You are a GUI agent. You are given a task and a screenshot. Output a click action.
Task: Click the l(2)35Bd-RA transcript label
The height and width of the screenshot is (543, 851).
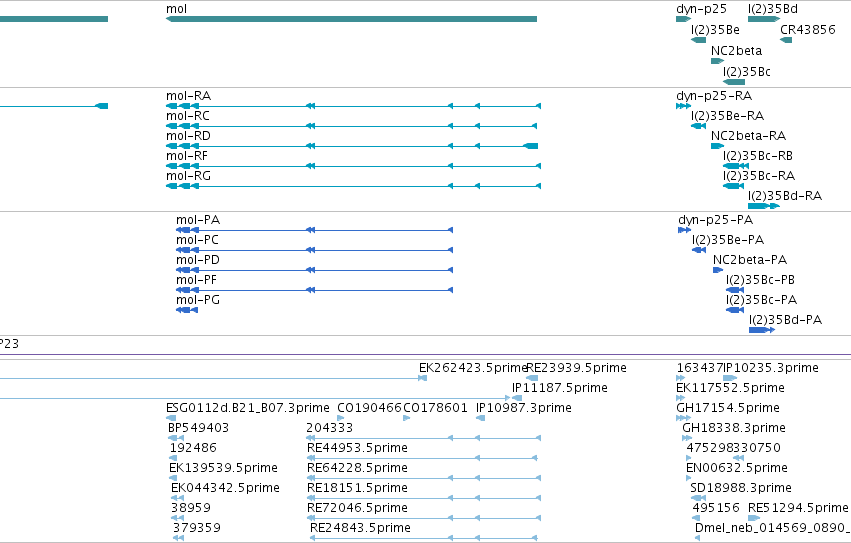point(785,197)
